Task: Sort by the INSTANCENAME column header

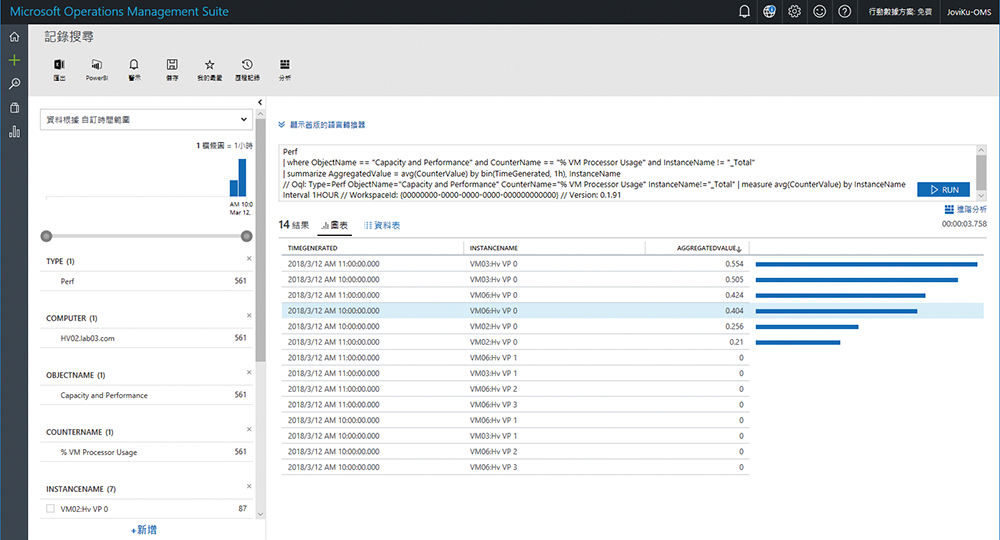Action: point(494,248)
